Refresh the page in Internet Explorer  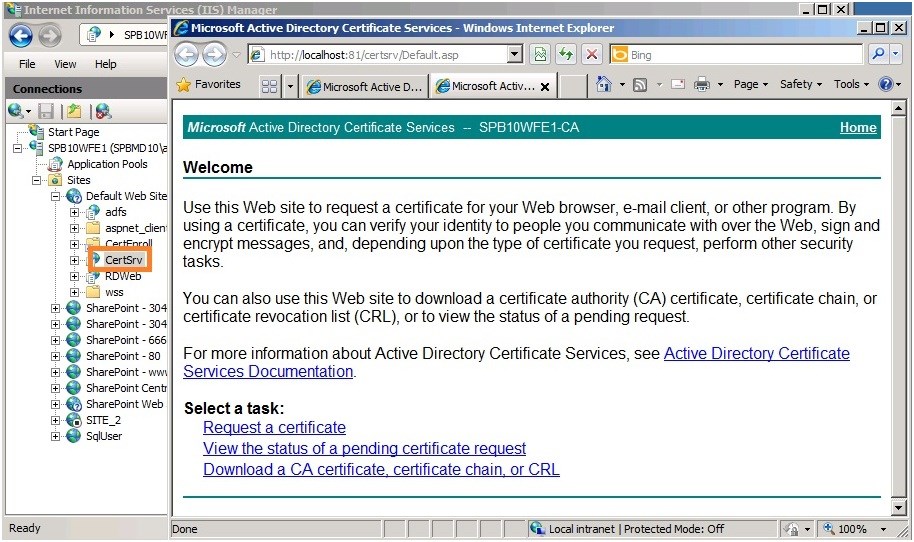click(566, 55)
